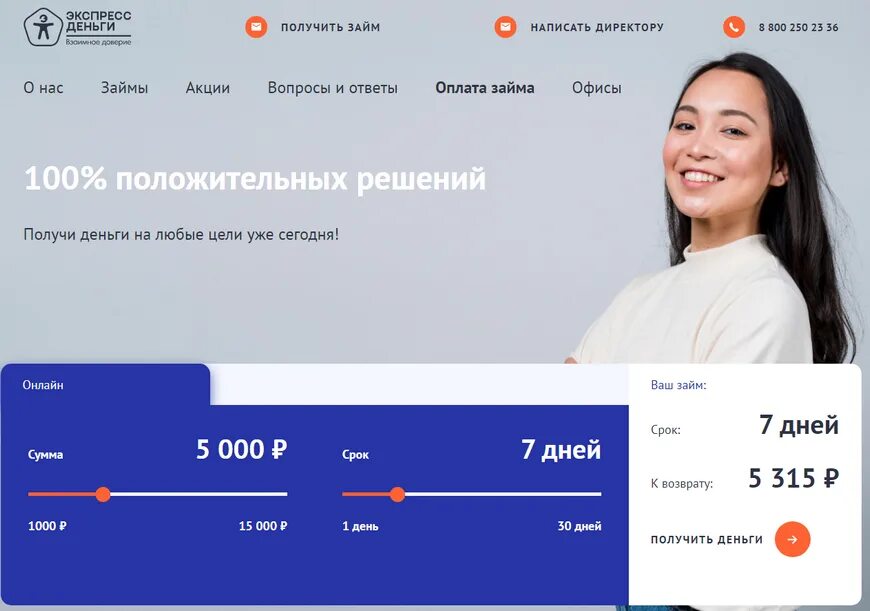This screenshot has height=611, width=870.
Task: Click the orange envelope icon beside Получить займ
Action: [256, 27]
